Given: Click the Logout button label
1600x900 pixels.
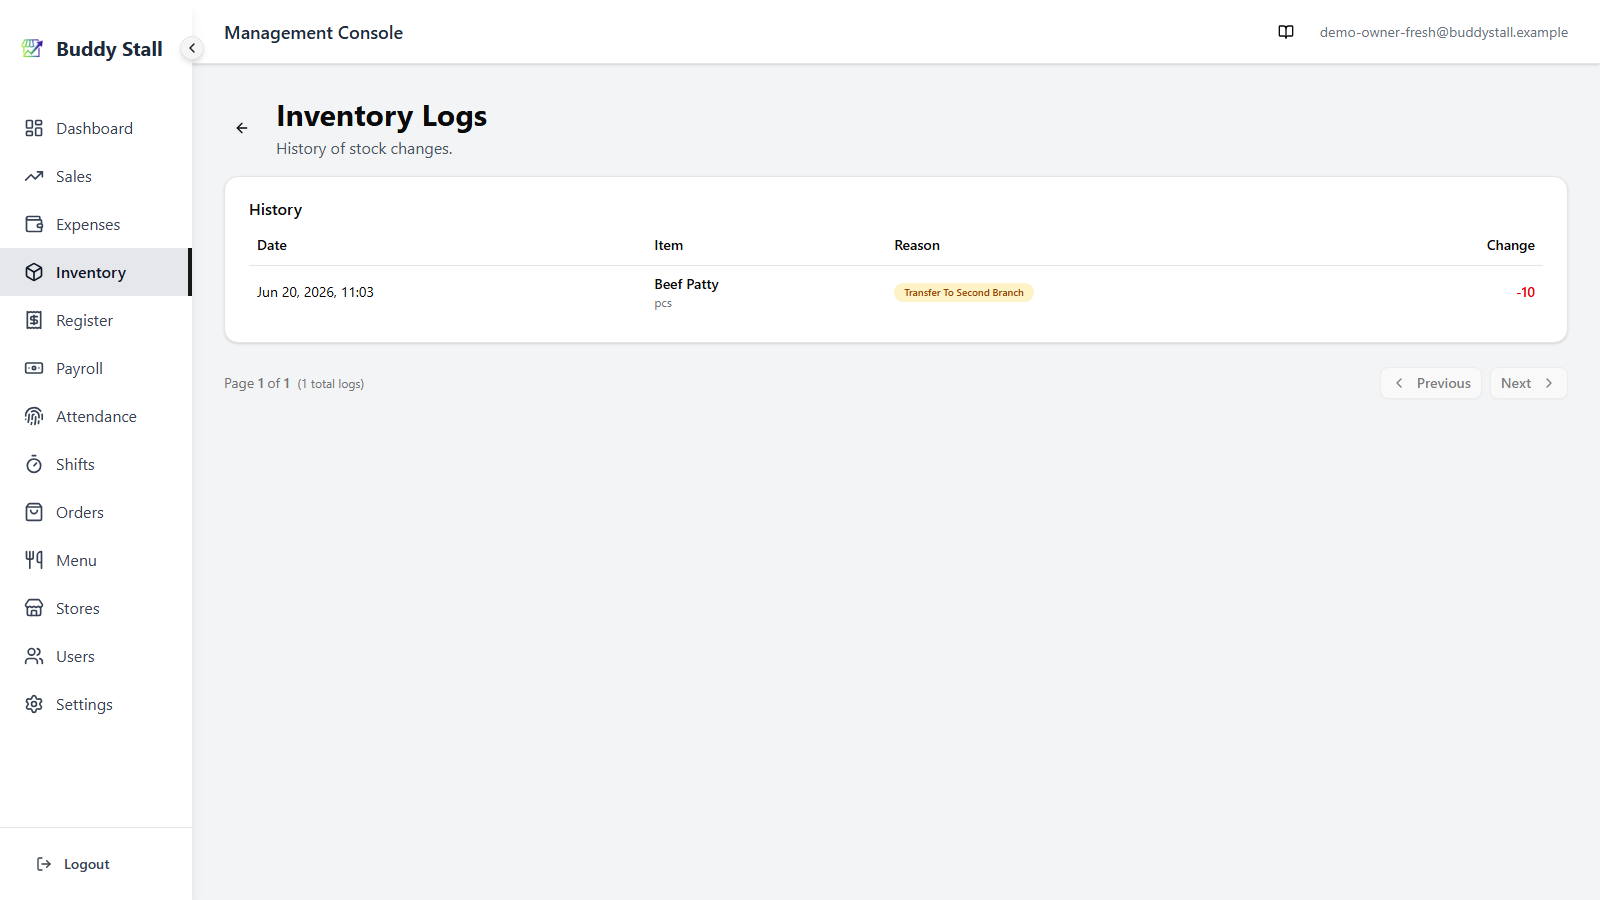Looking at the screenshot, I should coord(87,864).
